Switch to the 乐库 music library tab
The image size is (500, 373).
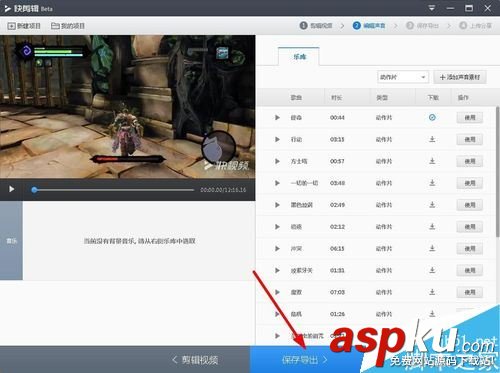tap(299, 57)
